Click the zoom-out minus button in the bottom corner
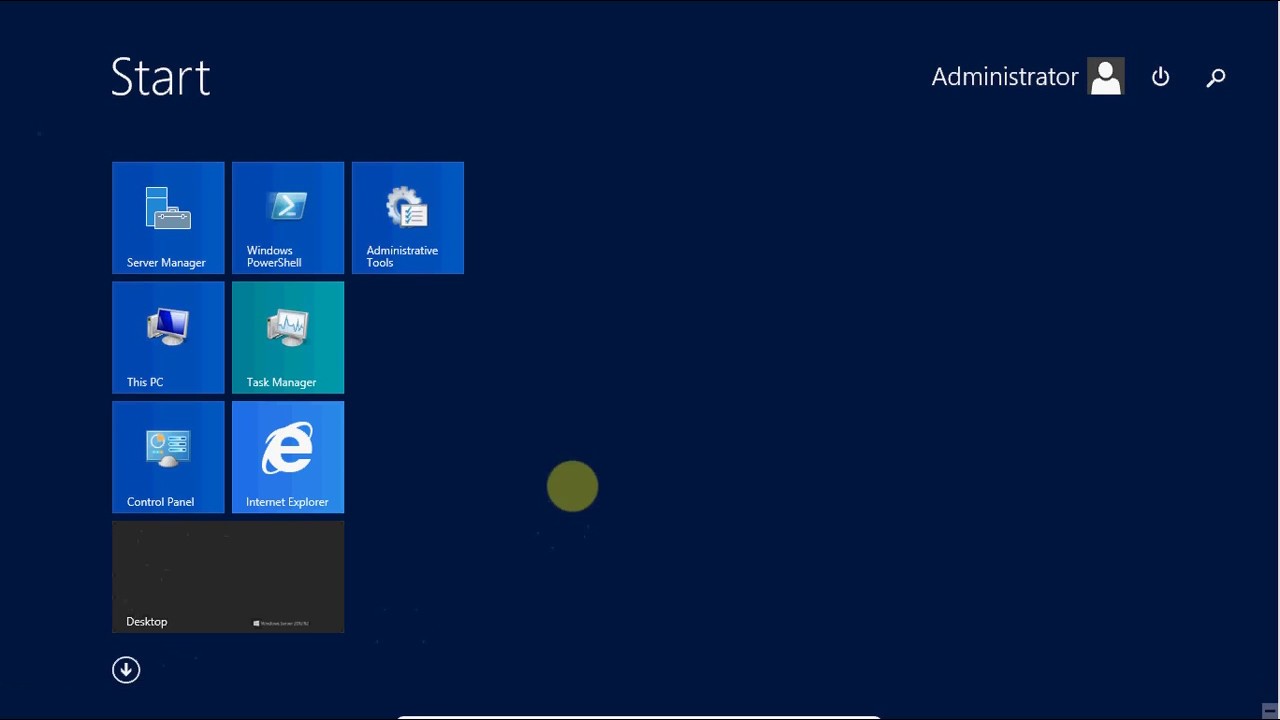1280x720 pixels. [1269, 710]
